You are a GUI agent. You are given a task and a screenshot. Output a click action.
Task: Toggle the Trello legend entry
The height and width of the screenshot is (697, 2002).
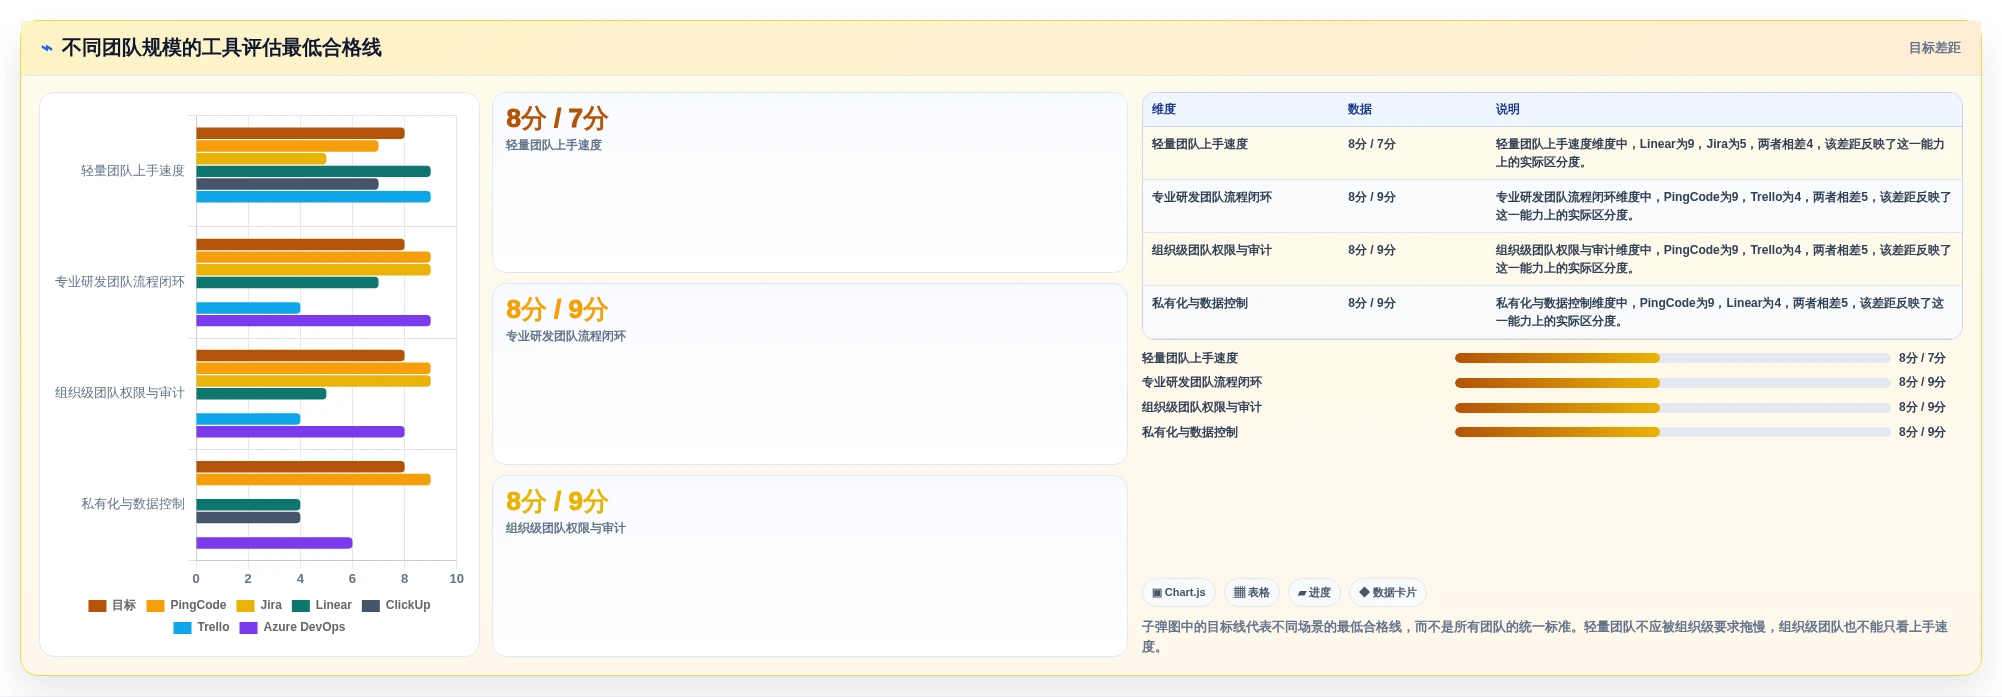(x=201, y=627)
